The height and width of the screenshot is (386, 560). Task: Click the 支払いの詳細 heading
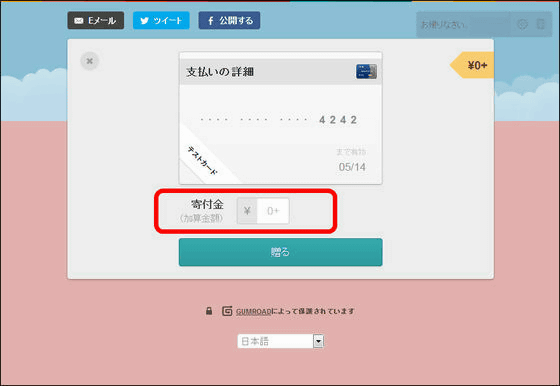220,72
